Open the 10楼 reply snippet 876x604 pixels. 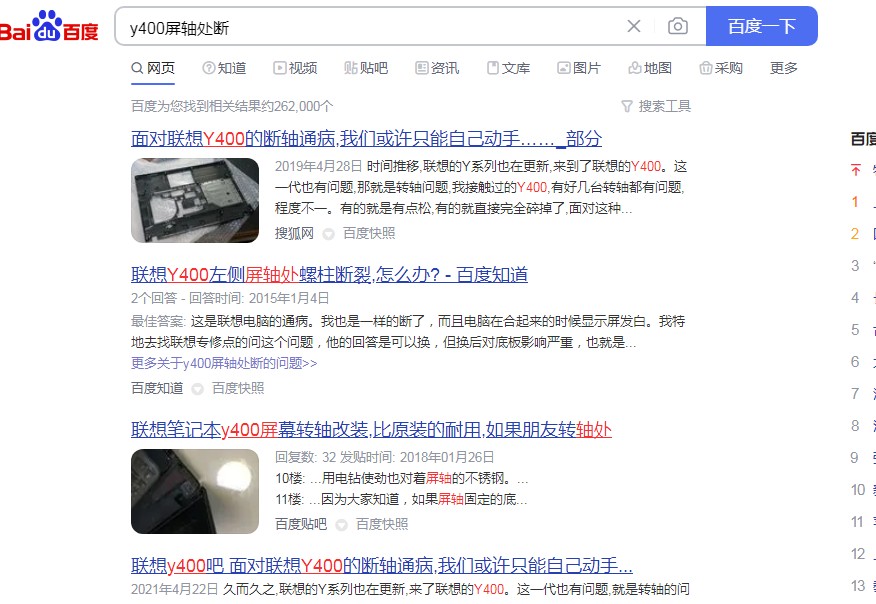coord(402,478)
